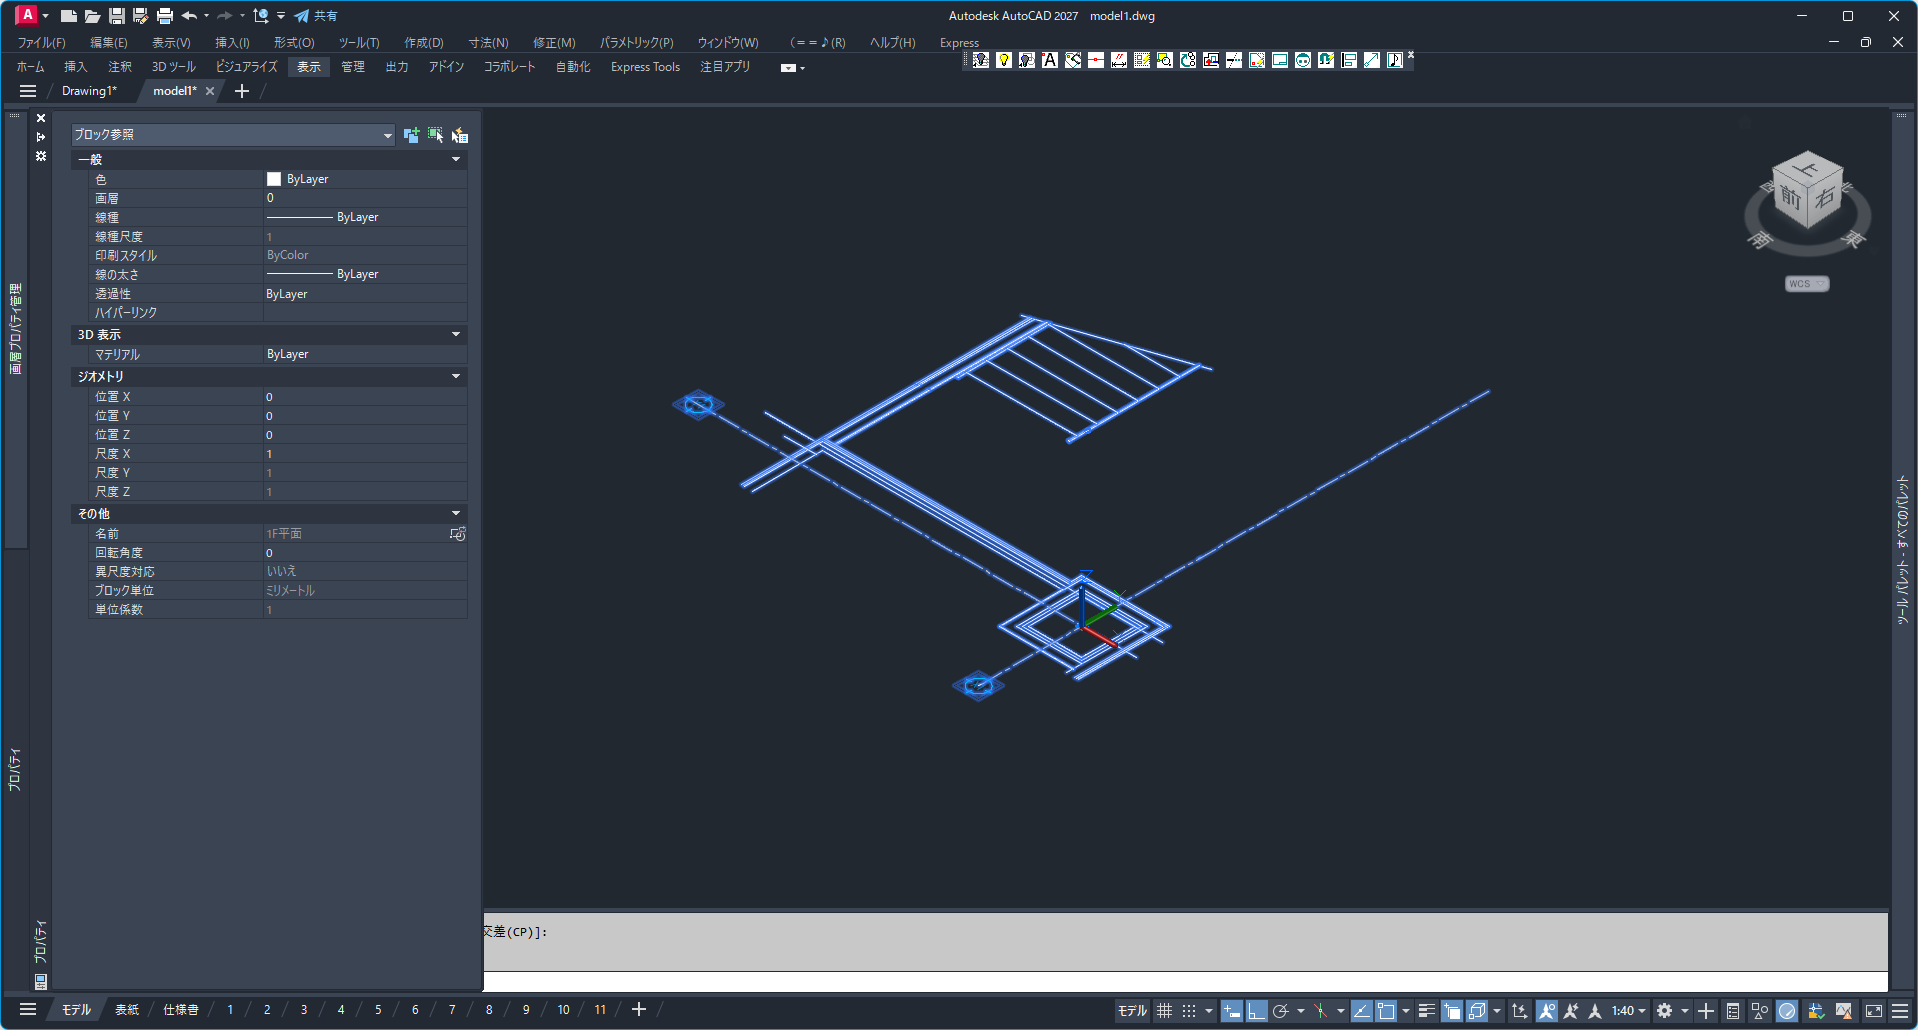
Task: Click the Plot printer icon
Action: click(x=165, y=16)
